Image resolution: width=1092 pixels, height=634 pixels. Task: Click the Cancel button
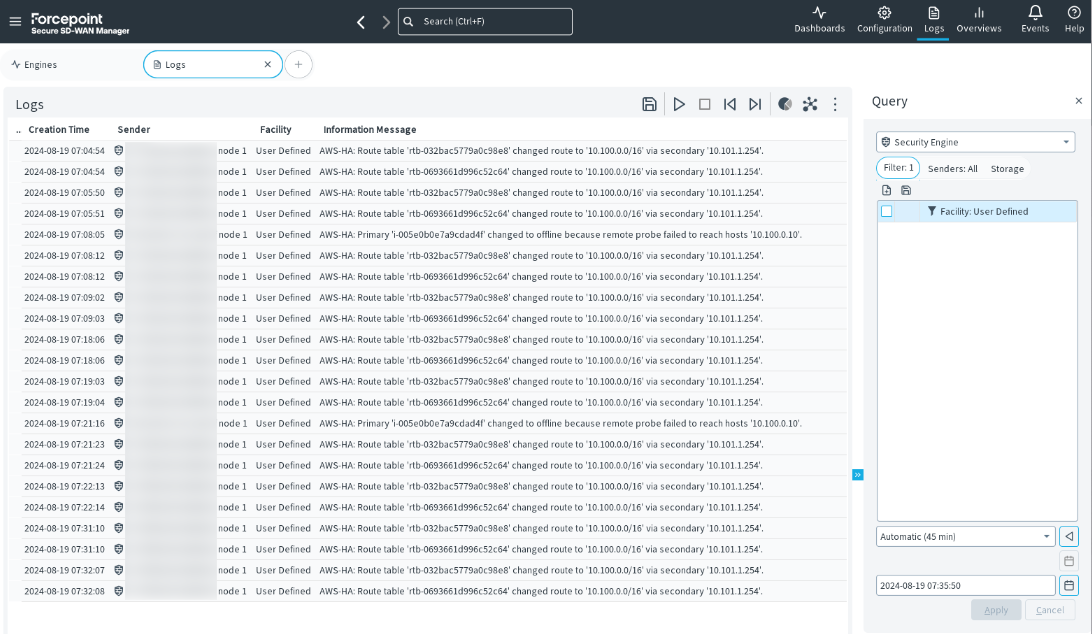(x=1050, y=610)
